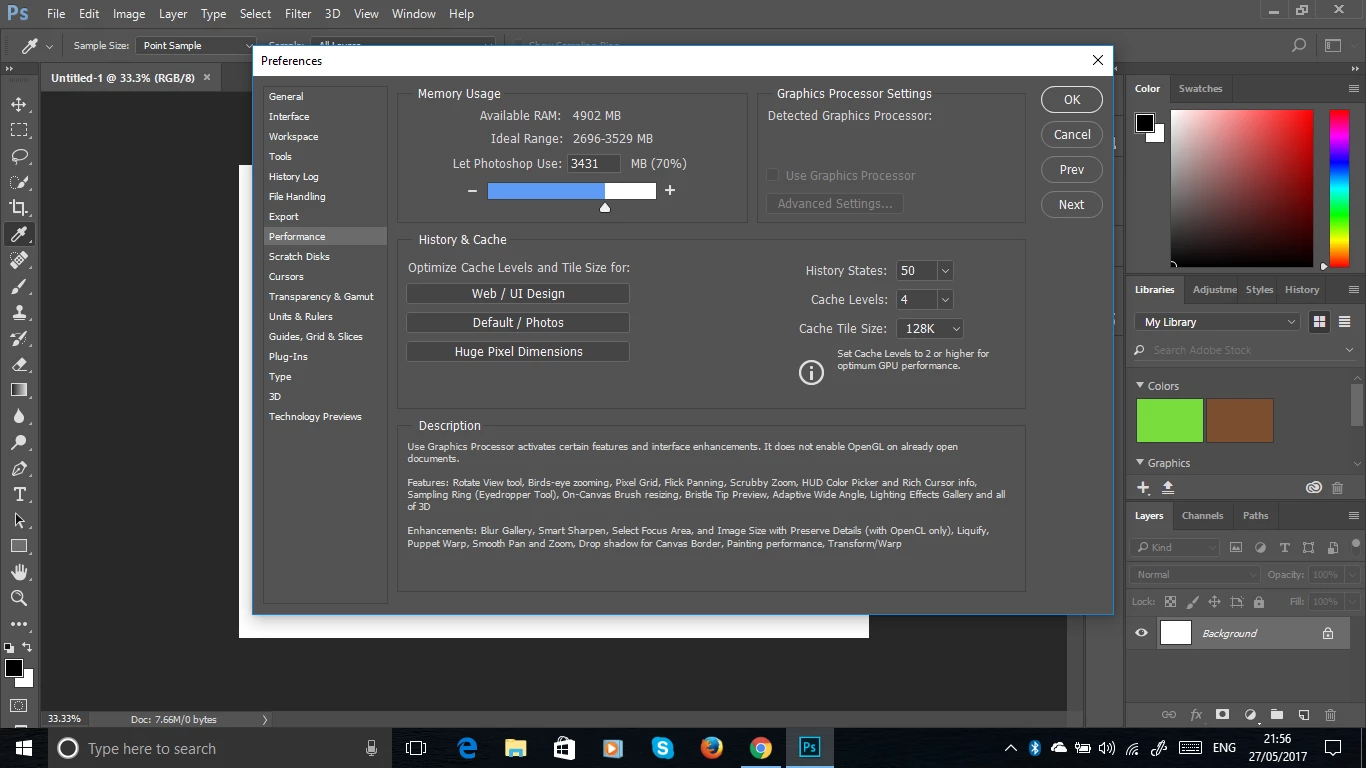Switch Libraries to grid view

pyautogui.click(x=1319, y=322)
